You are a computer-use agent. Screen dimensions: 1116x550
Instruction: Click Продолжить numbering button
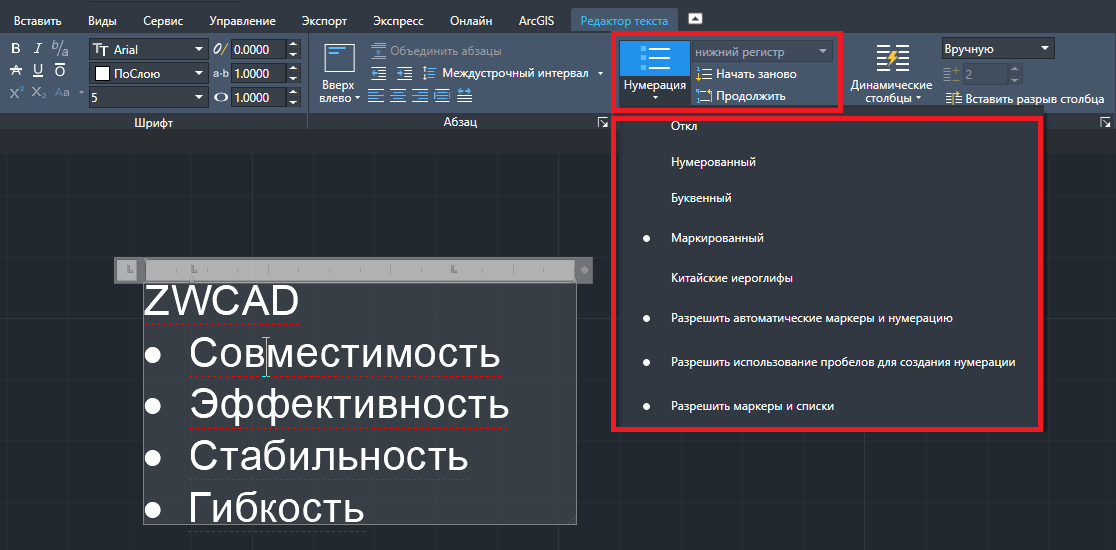click(741, 96)
